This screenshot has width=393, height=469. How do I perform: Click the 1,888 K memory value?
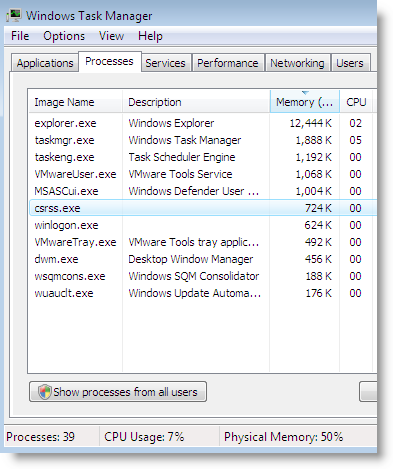click(x=314, y=140)
